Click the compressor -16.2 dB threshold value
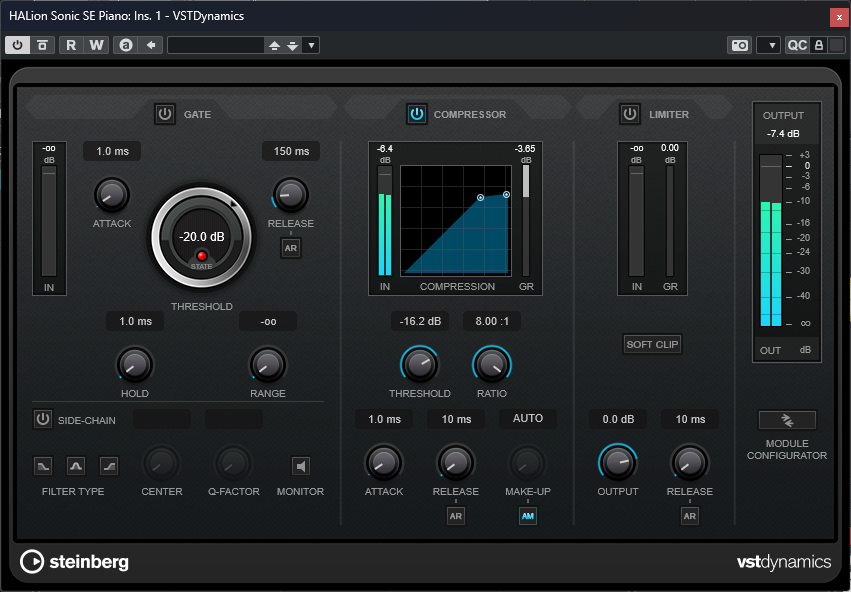Image resolution: width=851 pixels, height=592 pixels. (420, 321)
